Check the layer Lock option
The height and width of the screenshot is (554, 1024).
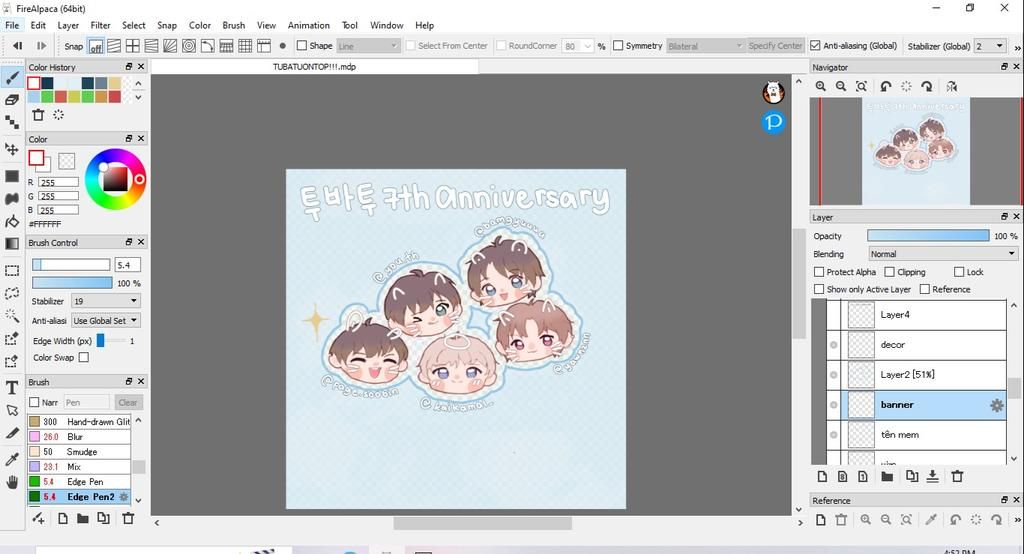[x=959, y=272]
